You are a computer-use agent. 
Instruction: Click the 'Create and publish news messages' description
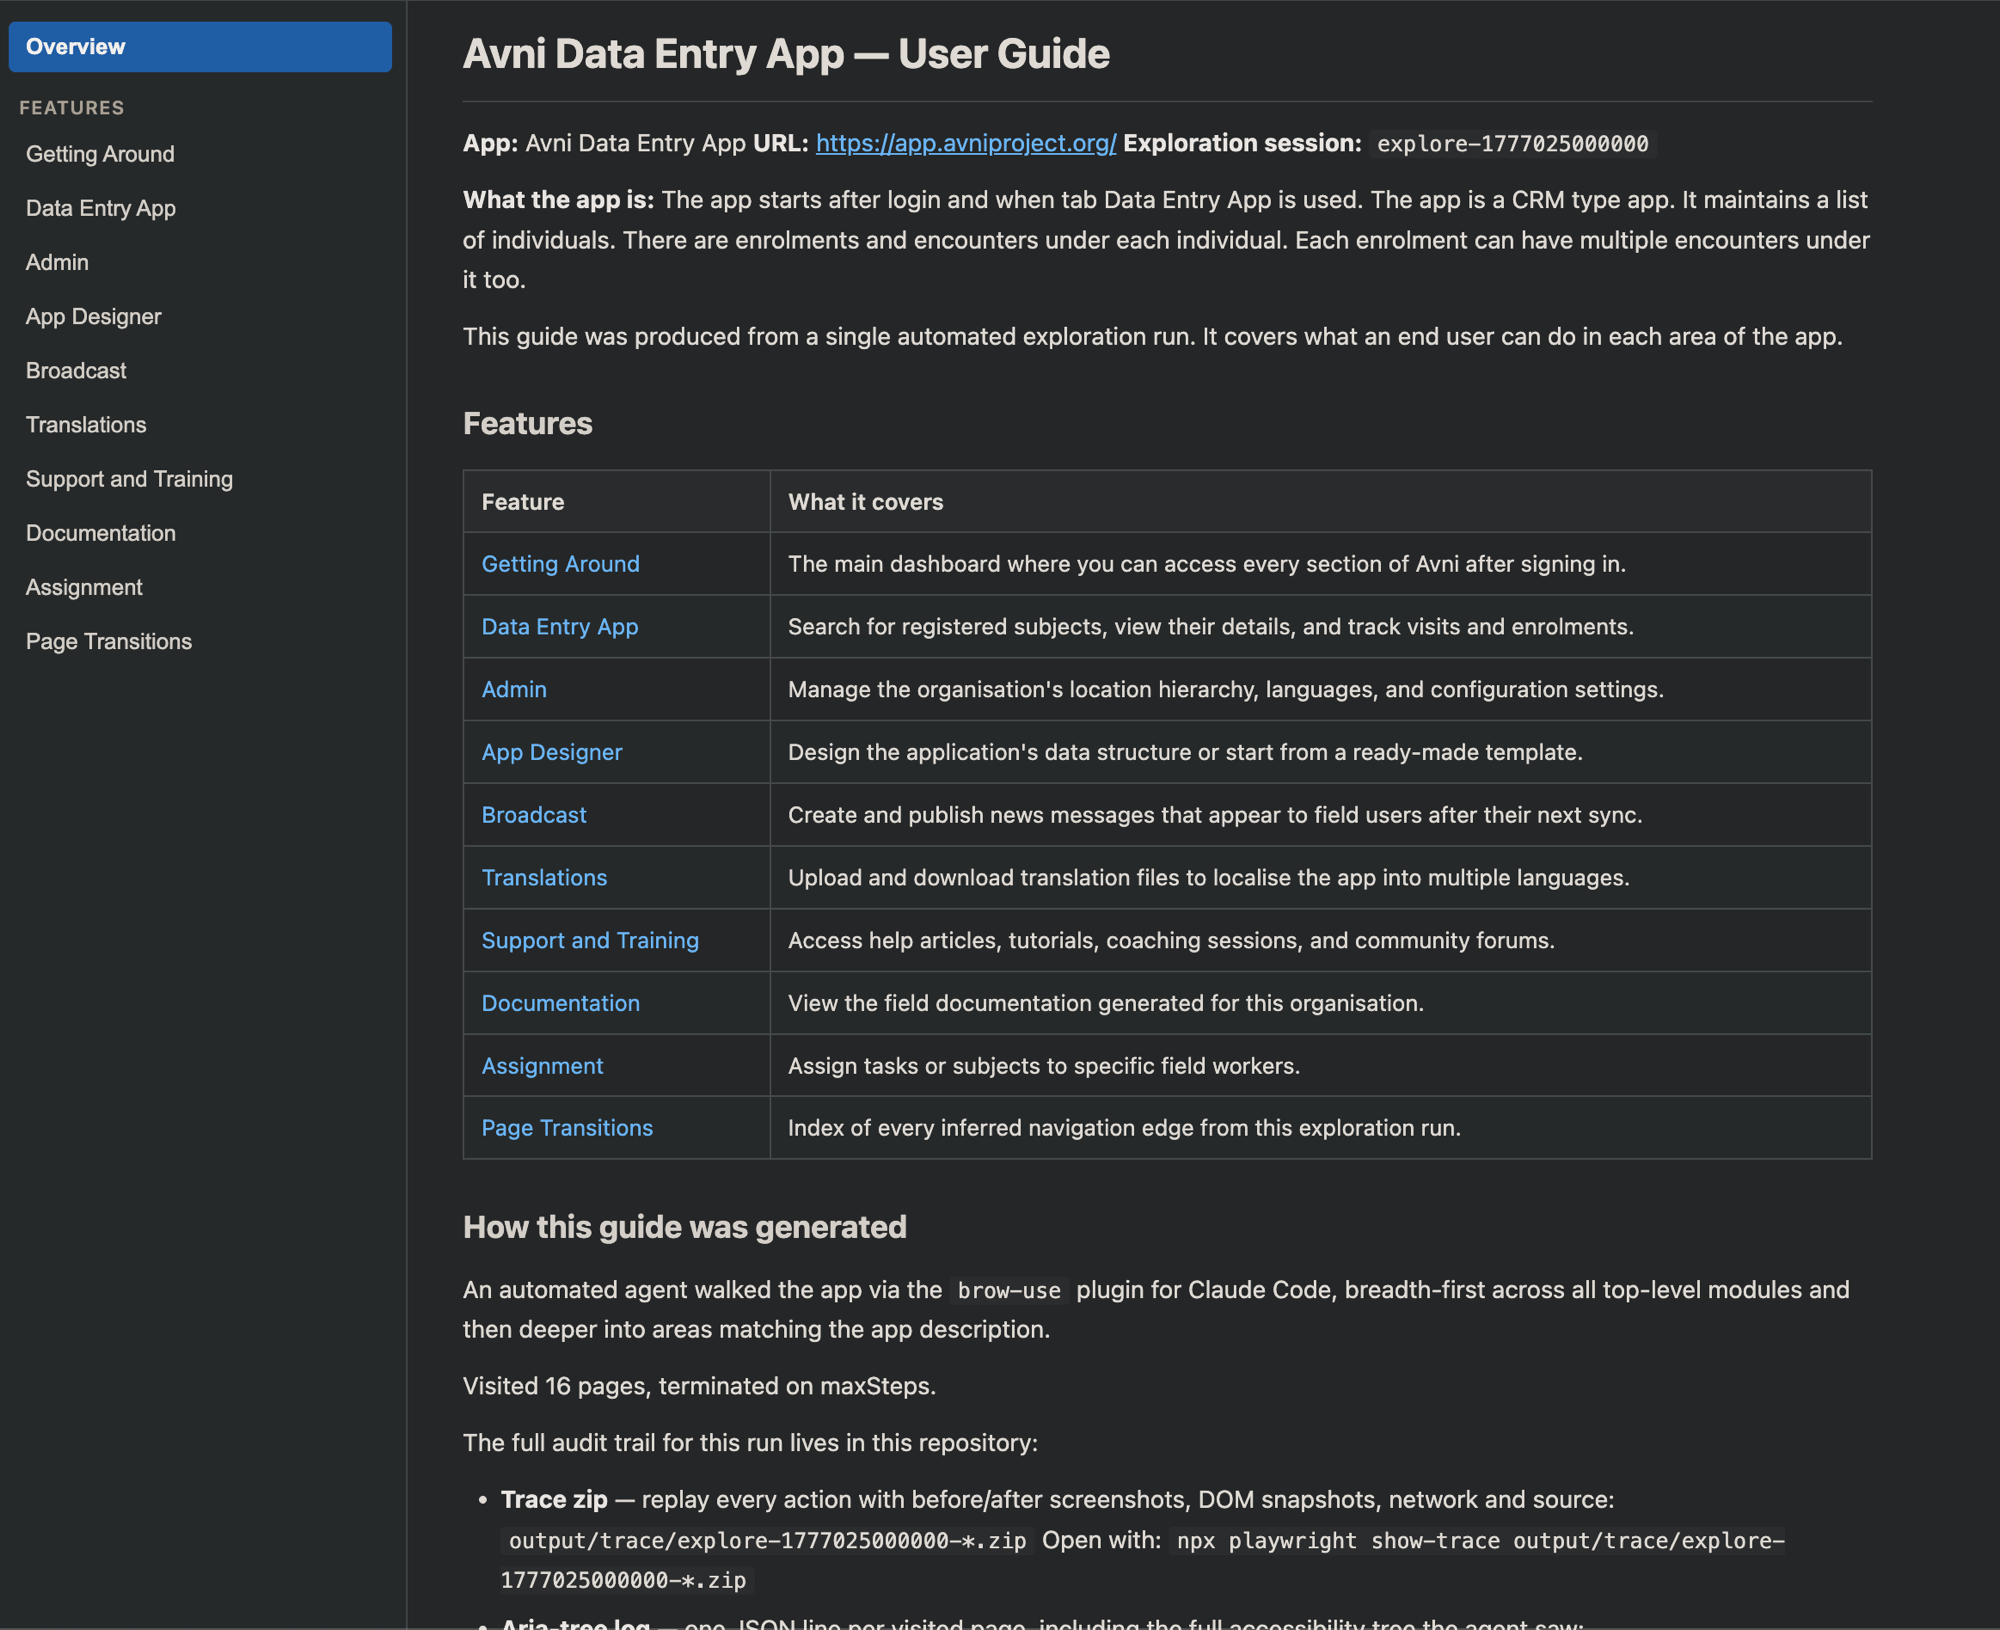coord(1215,815)
